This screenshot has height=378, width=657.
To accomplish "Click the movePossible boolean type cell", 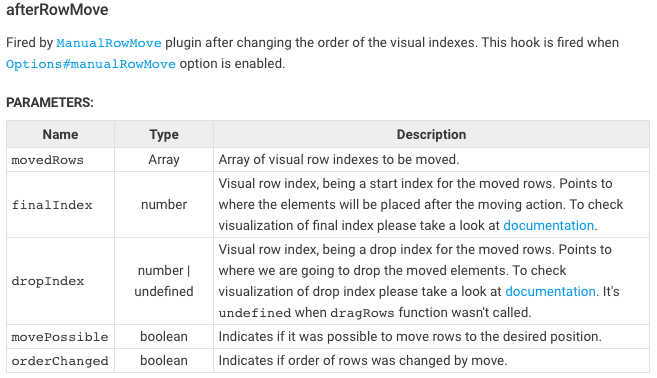I will pyautogui.click(x=164, y=337).
